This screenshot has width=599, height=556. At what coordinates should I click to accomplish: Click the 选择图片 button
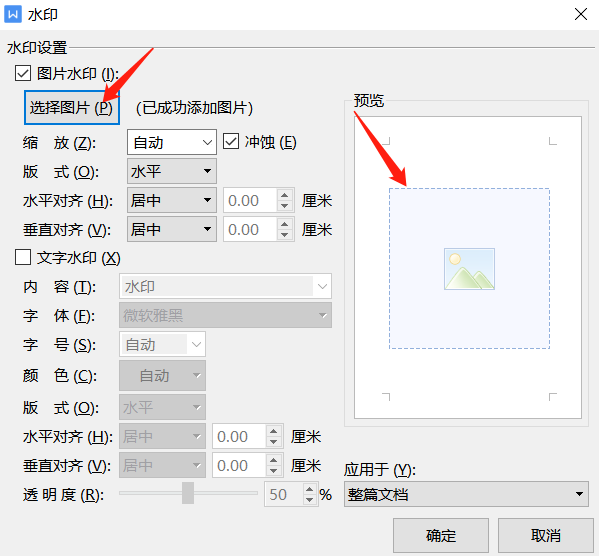[x=72, y=107]
